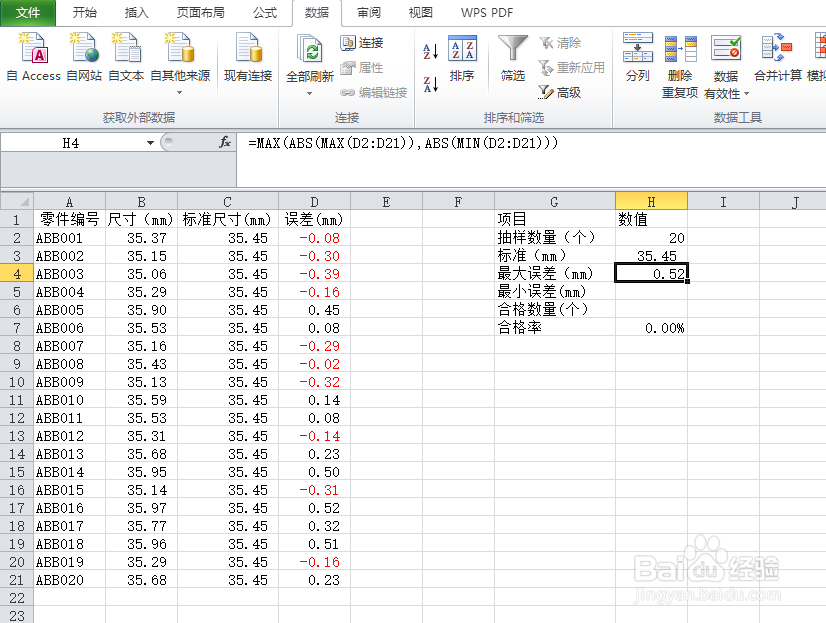Click the Insert Function fx icon

[x=225, y=142]
